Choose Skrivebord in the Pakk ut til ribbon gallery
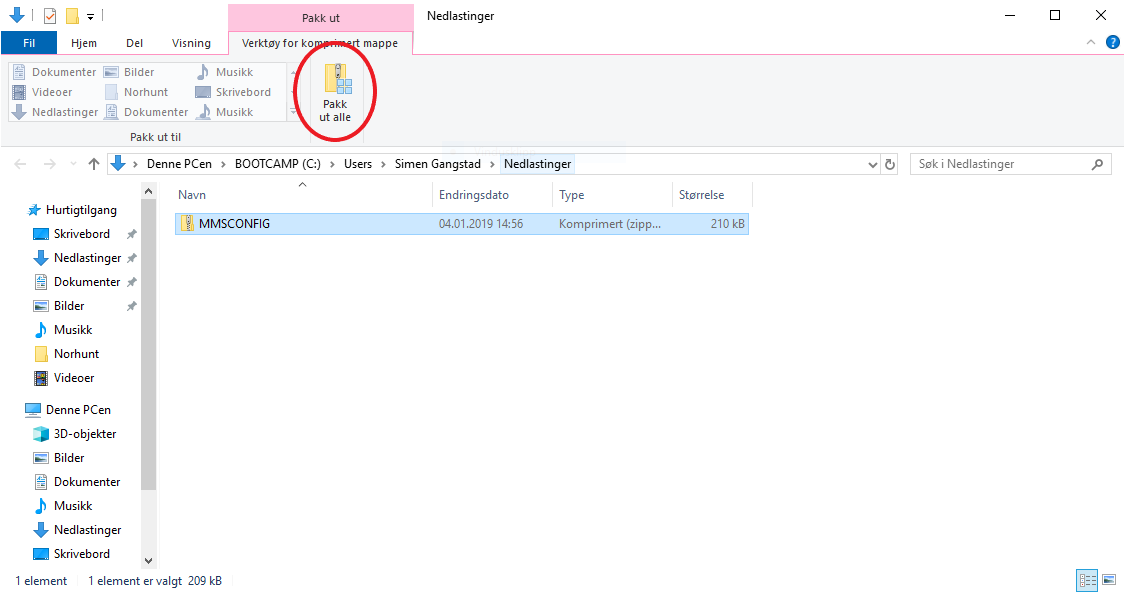Viewport: 1125px width, 593px height. pyautogui.click(x=234, y=92)
